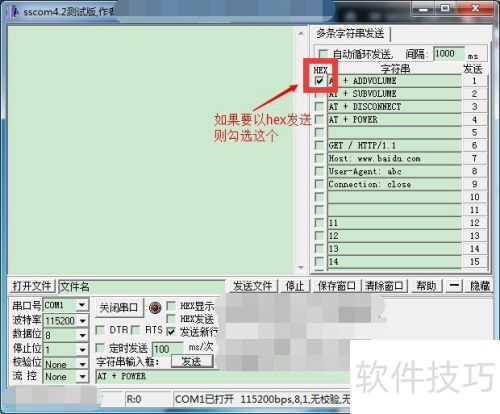Click the 清除窗口 button
The width and height of the screenshot is (500, 414).
[x=384, y=286]
